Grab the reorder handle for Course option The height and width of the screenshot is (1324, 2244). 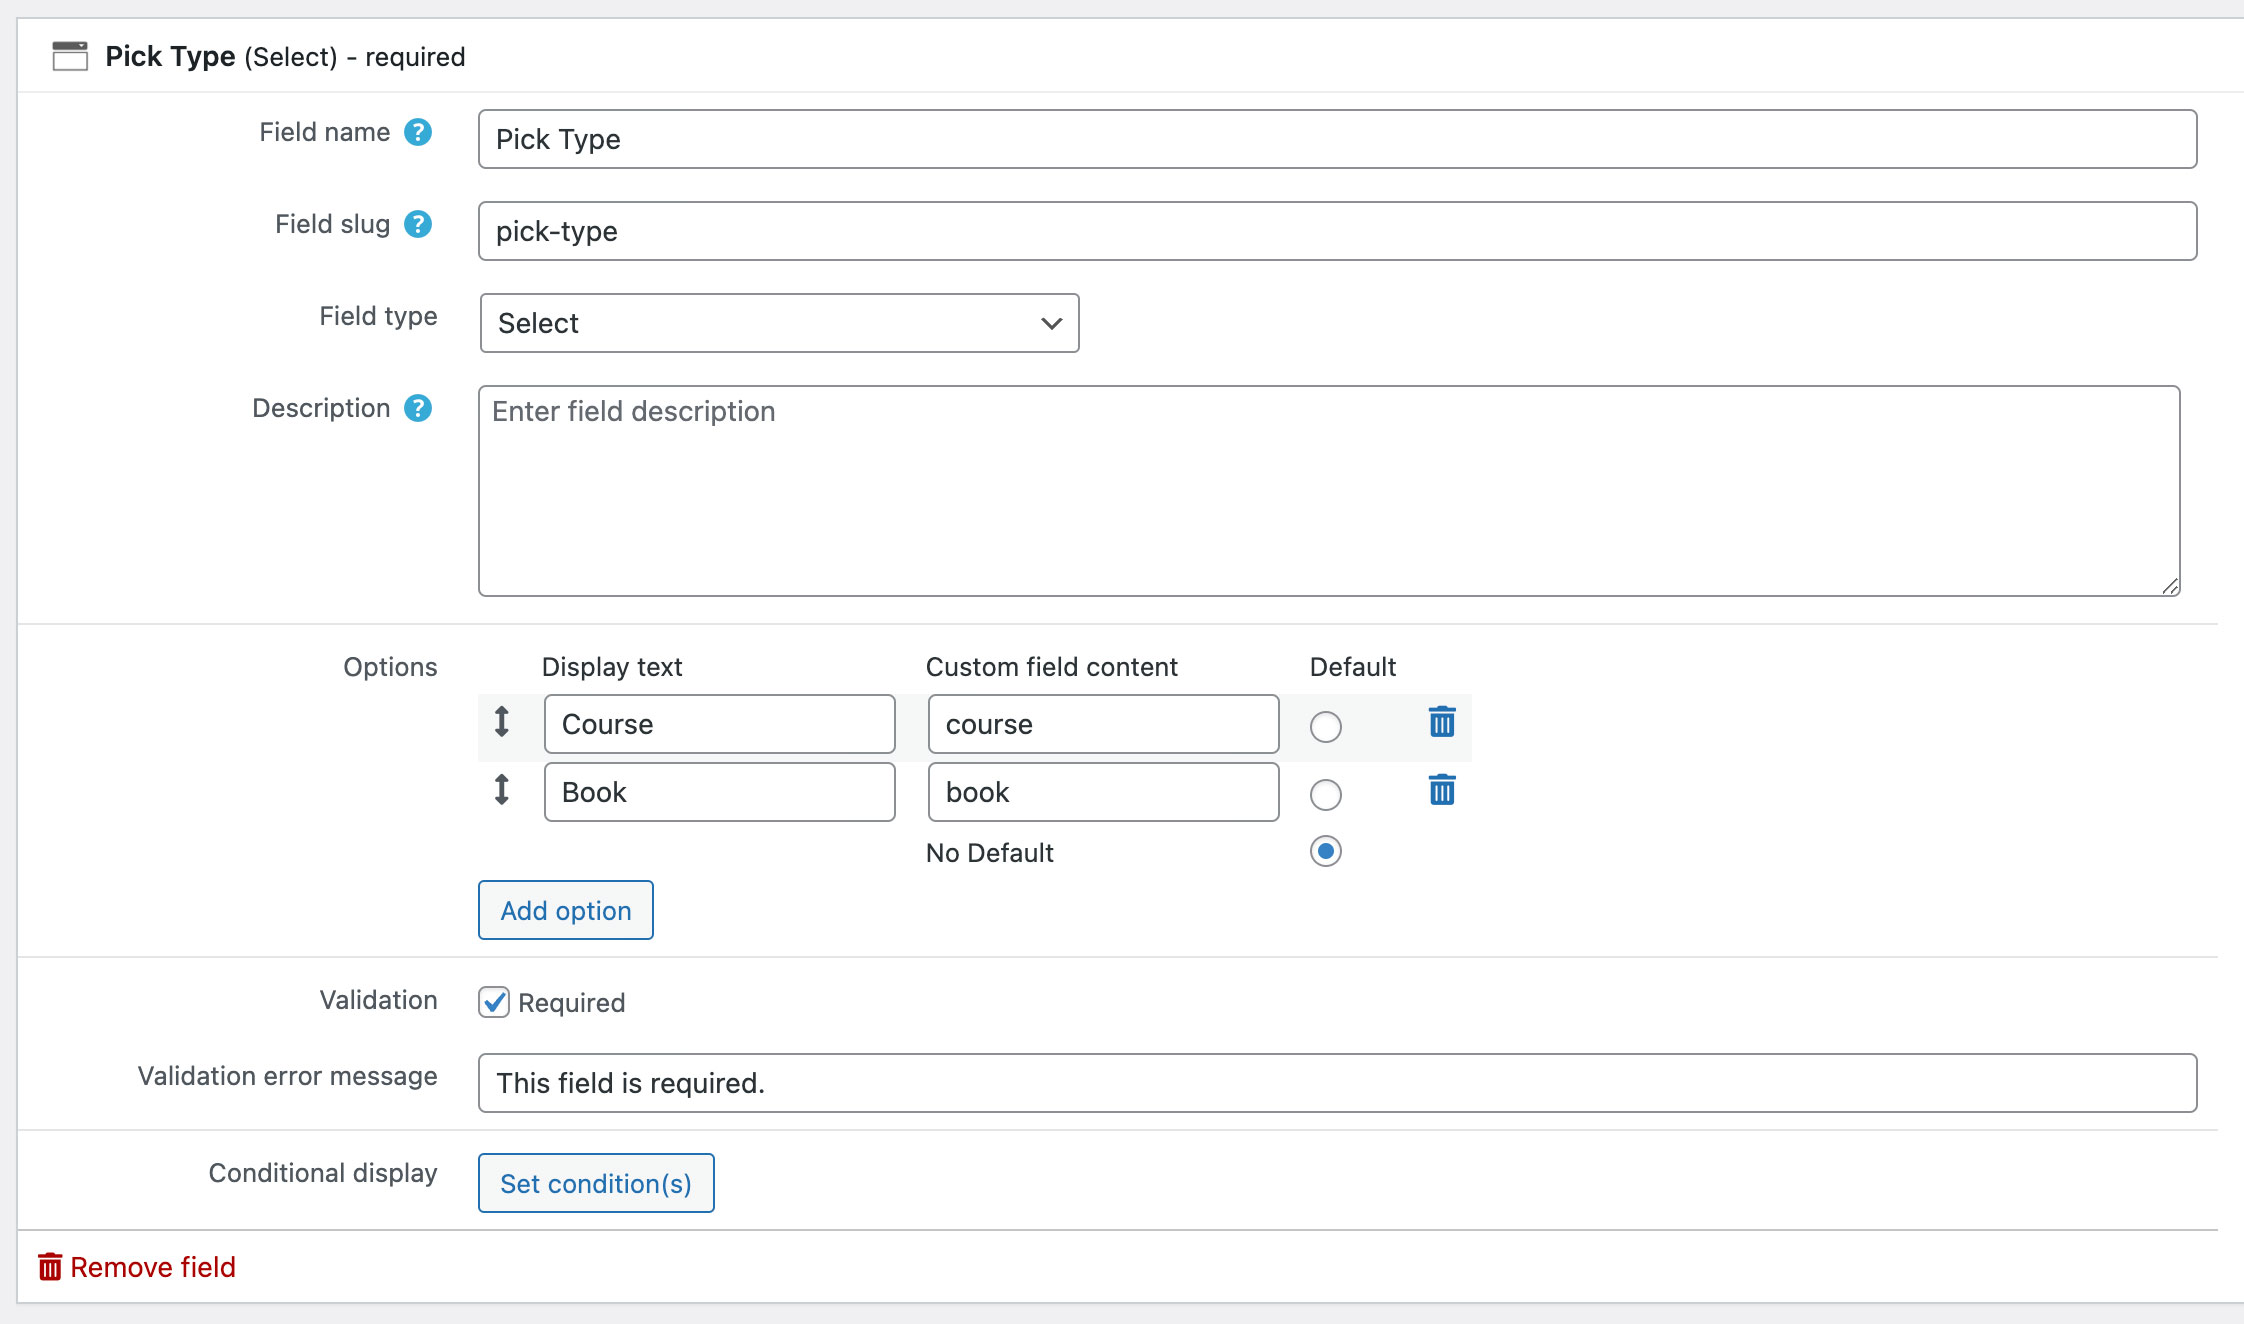pyautogui.click(x=502, y=721)
